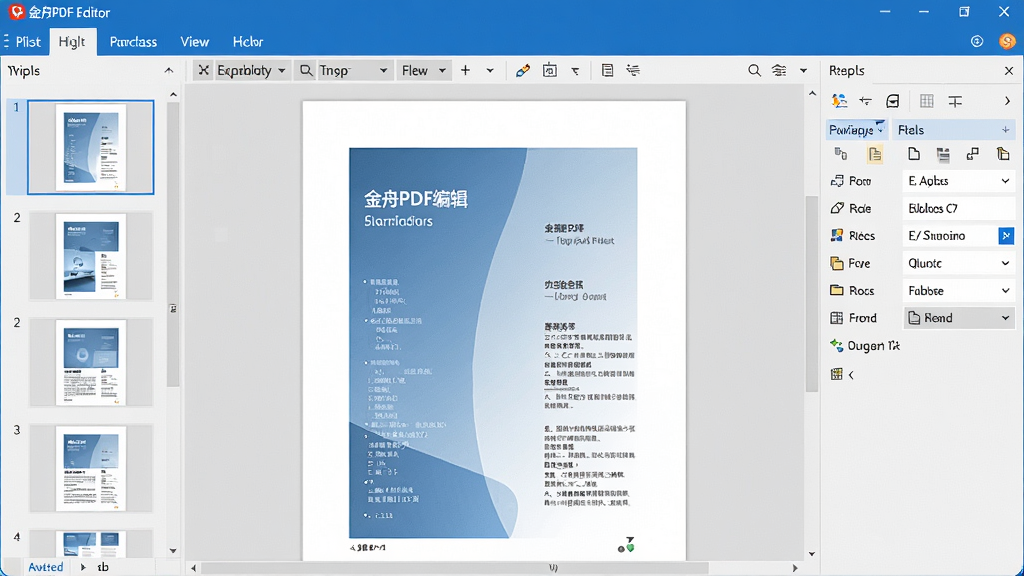The width and height of the screenshot is (1024, 576).
Task: Expand more Rtepls panel icons with chevron
Action: (1007, 101)
